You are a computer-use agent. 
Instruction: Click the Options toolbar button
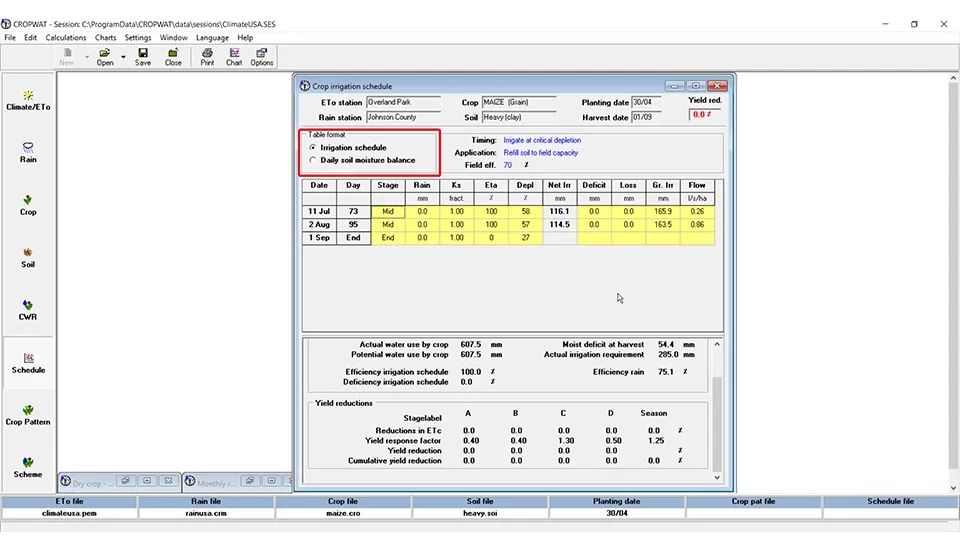pyautogui.click(x=262, y=56)
